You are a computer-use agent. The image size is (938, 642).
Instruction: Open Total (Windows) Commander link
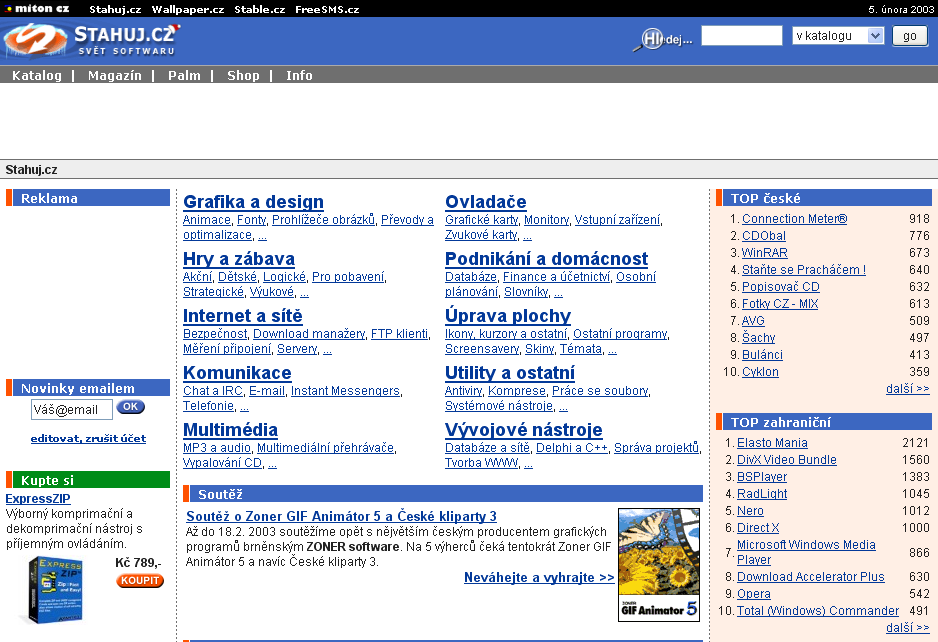pos(818,611)
